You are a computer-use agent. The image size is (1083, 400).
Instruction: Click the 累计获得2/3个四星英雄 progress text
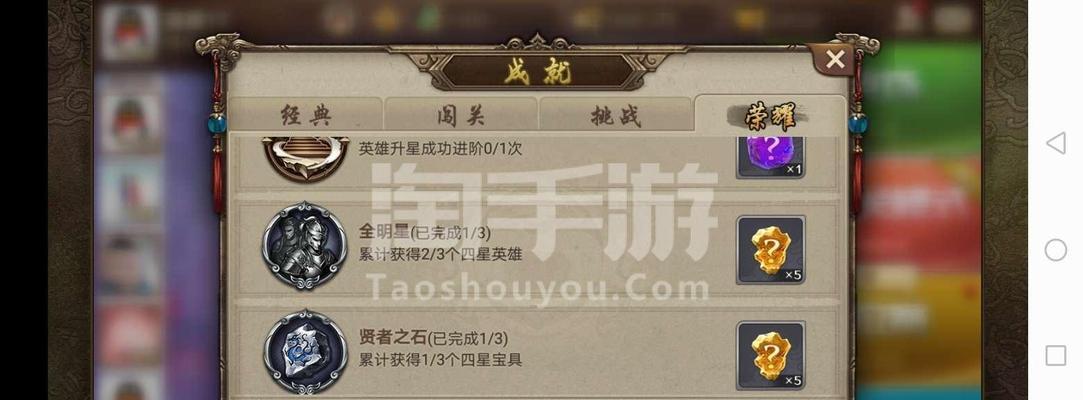(440, 254)
